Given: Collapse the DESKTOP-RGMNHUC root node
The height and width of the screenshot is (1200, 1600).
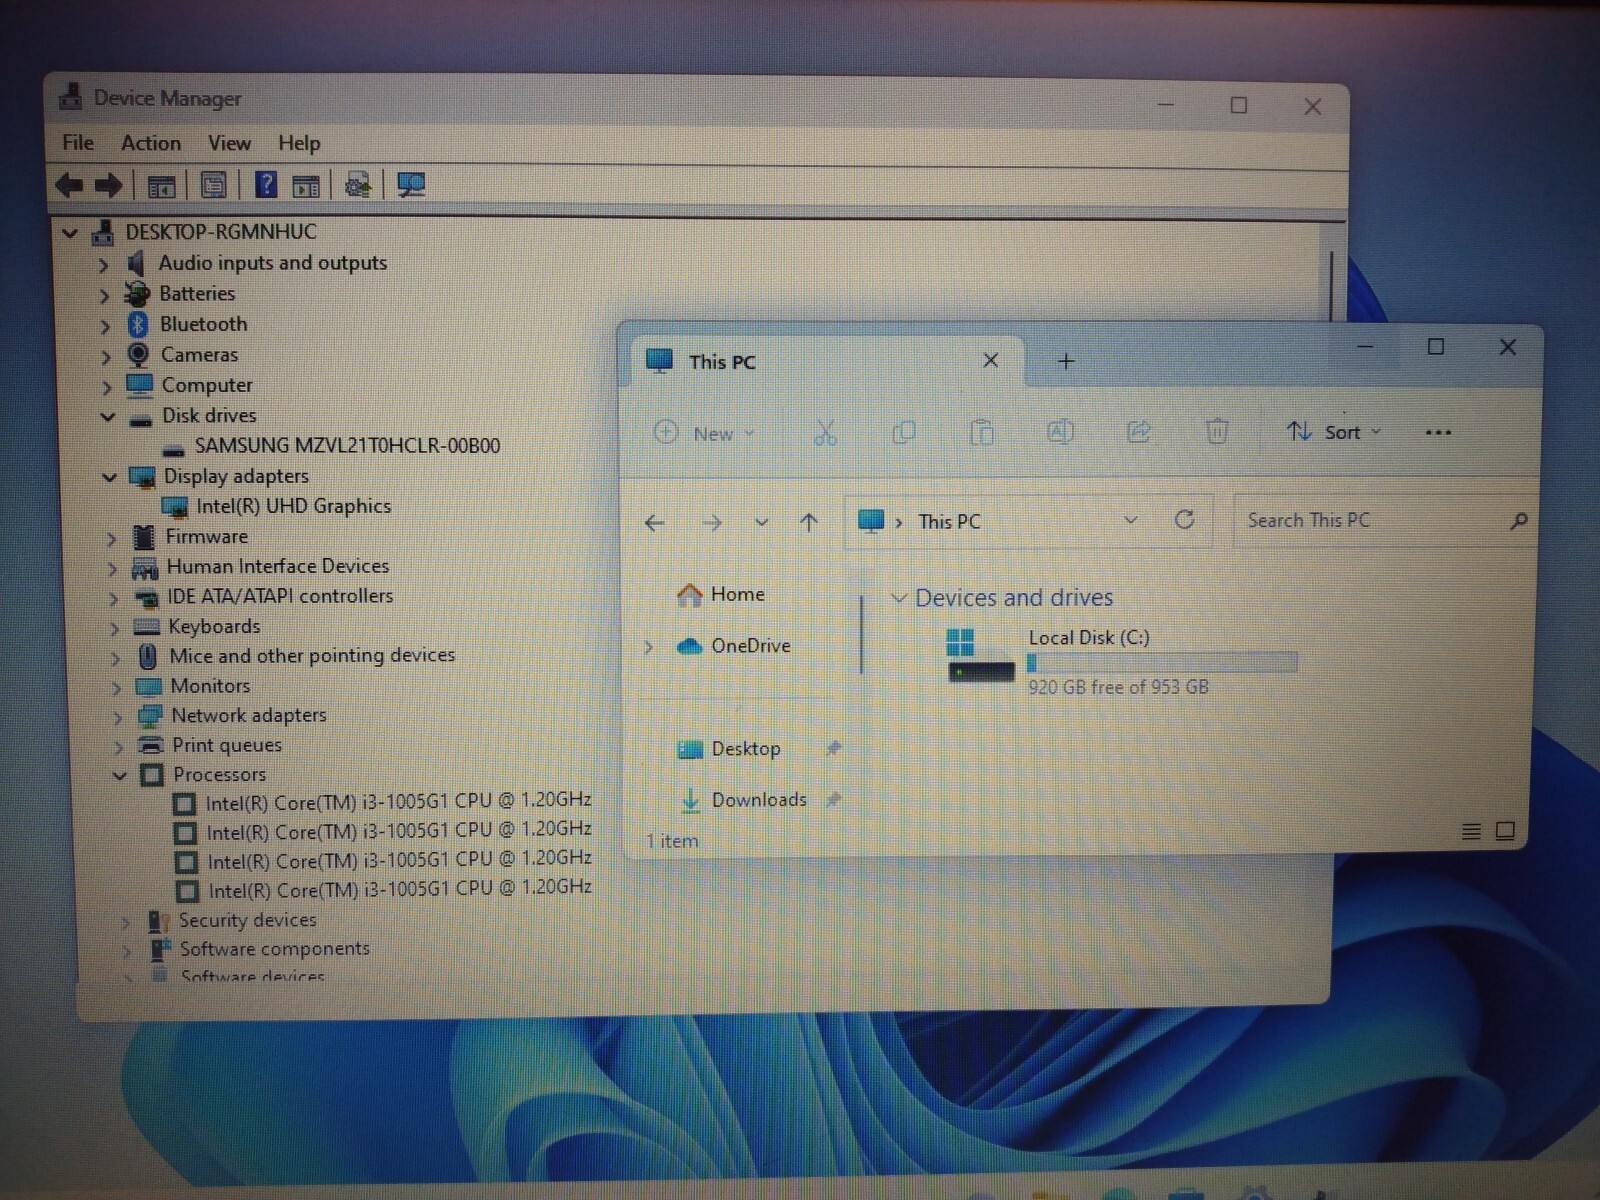Looking at the screenshot, I should point(69,234).
